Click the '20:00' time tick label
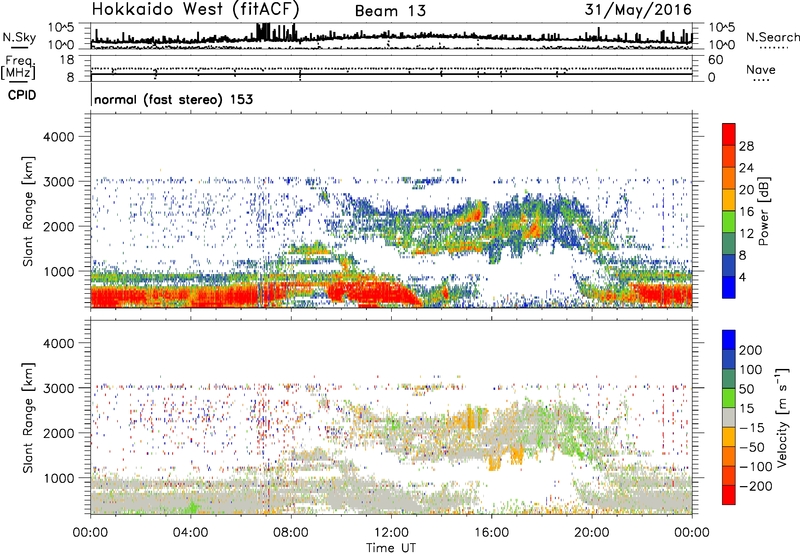The image size is (800, 554). [591, 533]
